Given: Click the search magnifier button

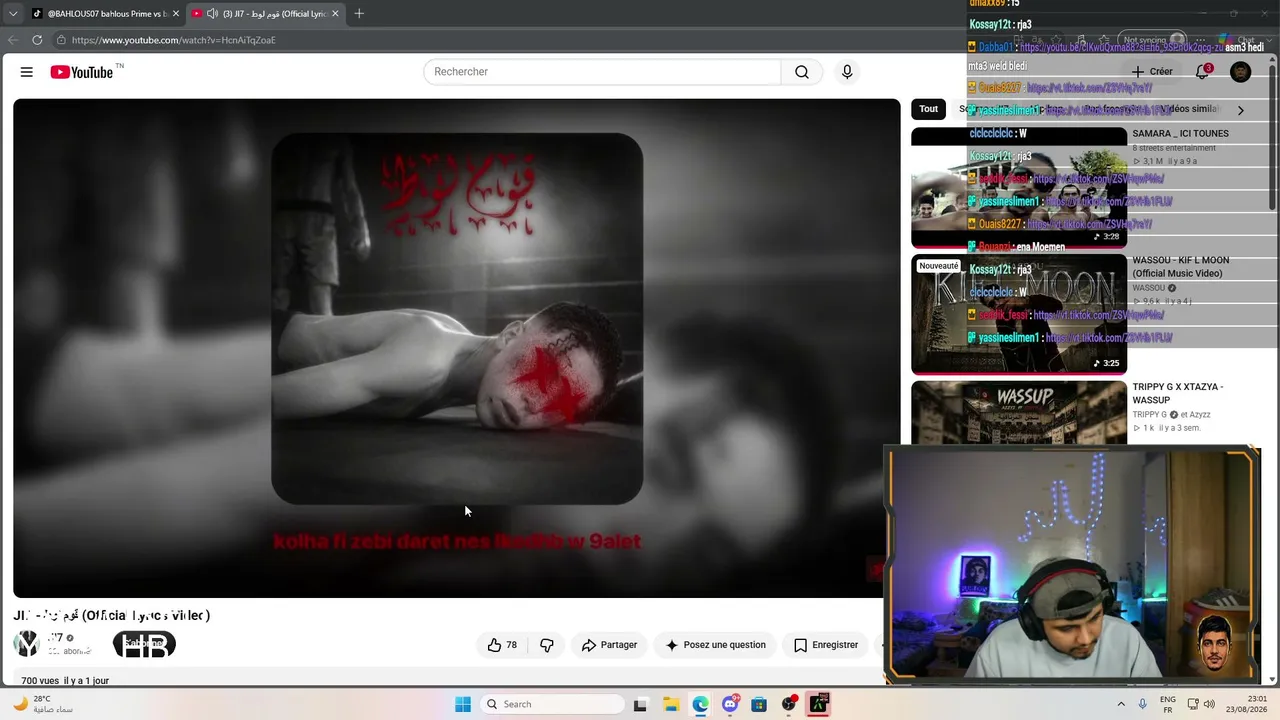Looking at the screenshot, I should pyautogui.click(x=802, y=72).
